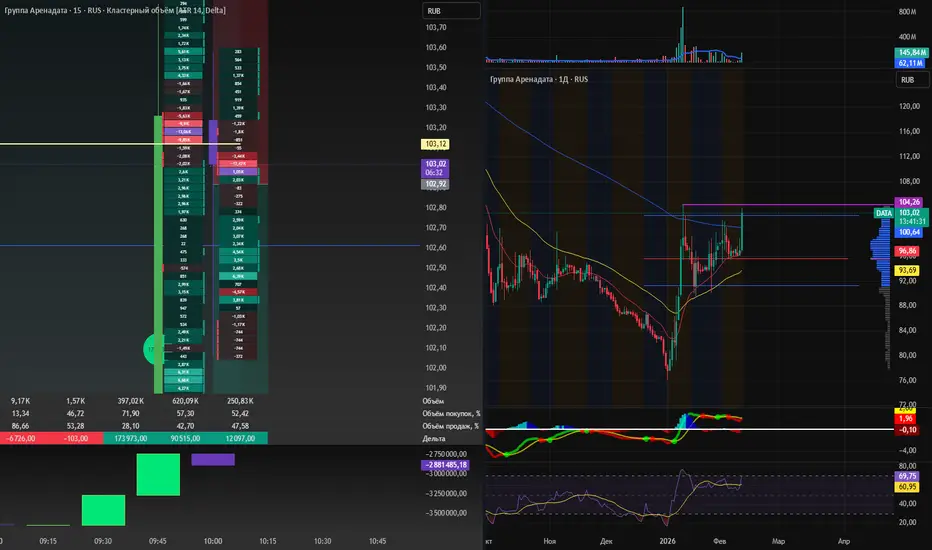
Task: Click the 'Объём покупок, %' row label
Action: (451, 414)
